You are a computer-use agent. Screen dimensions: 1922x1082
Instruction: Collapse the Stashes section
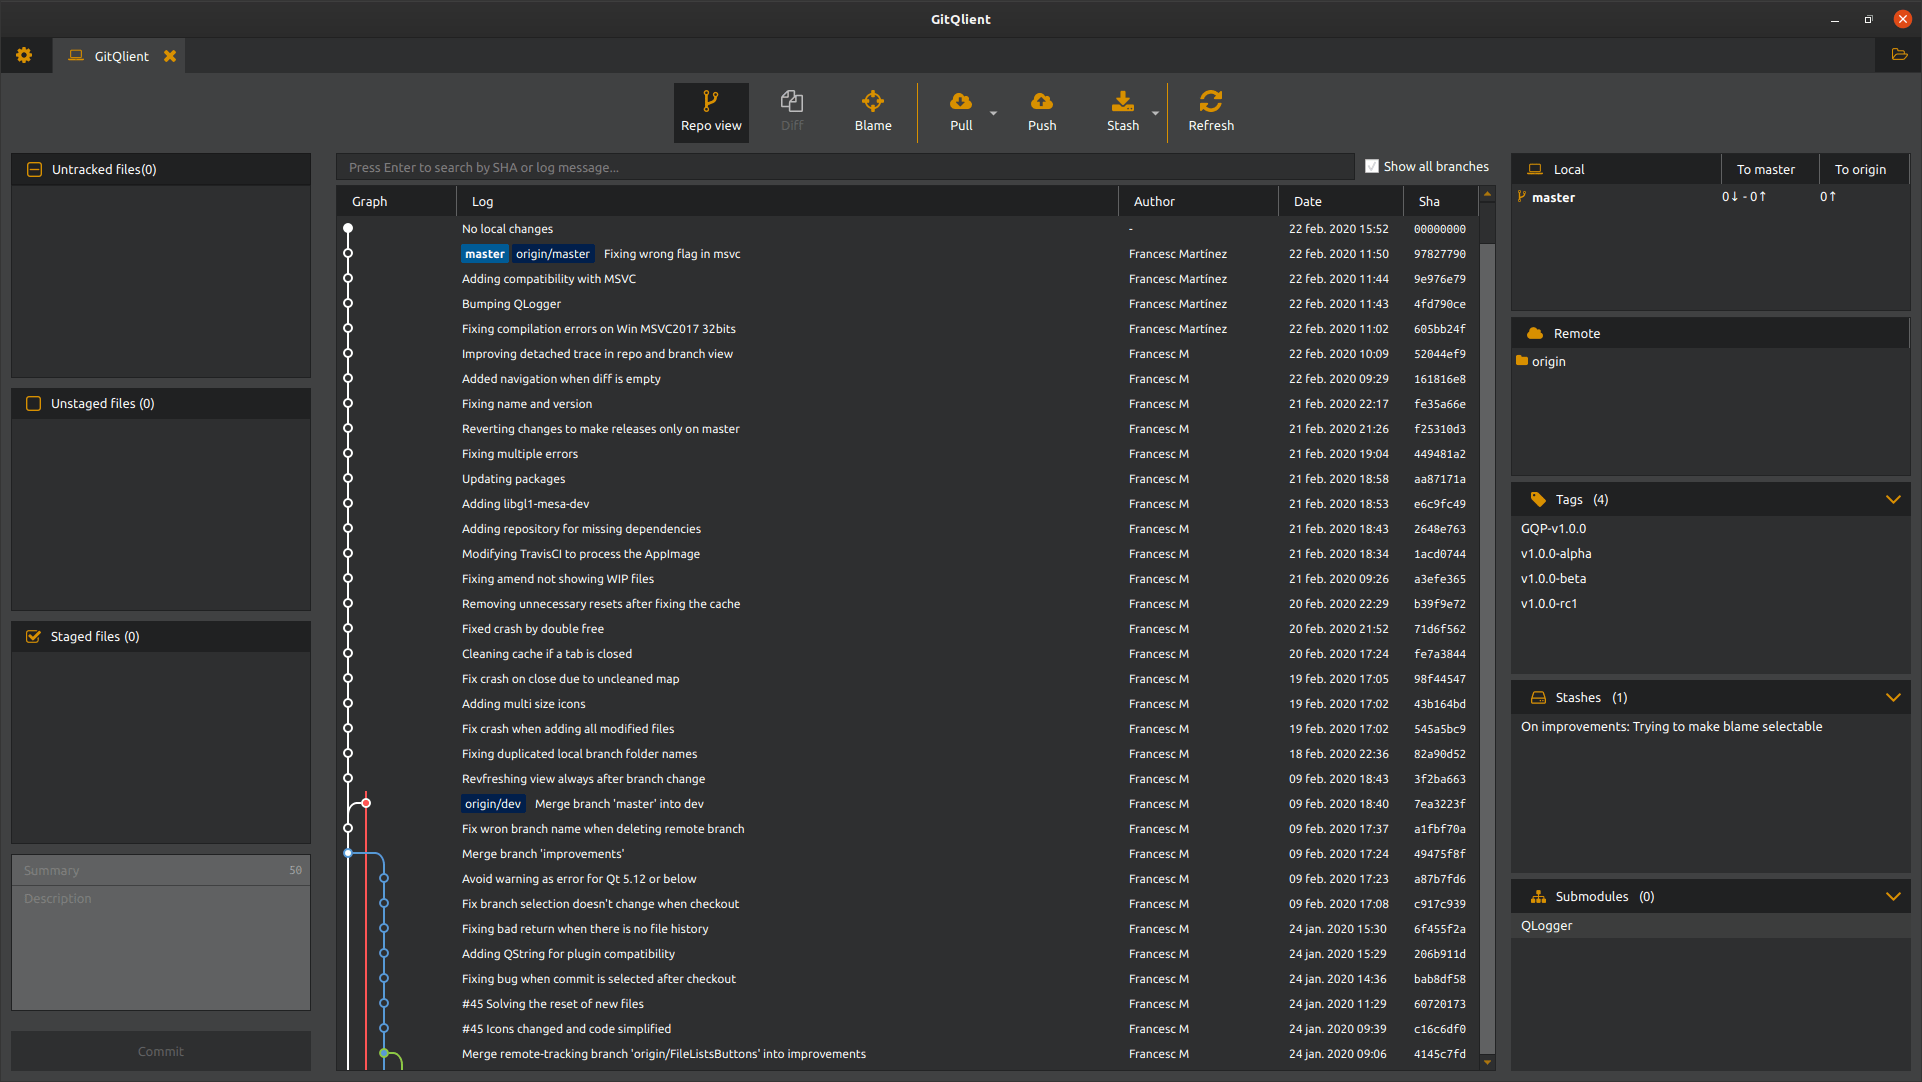[1896, 697]
